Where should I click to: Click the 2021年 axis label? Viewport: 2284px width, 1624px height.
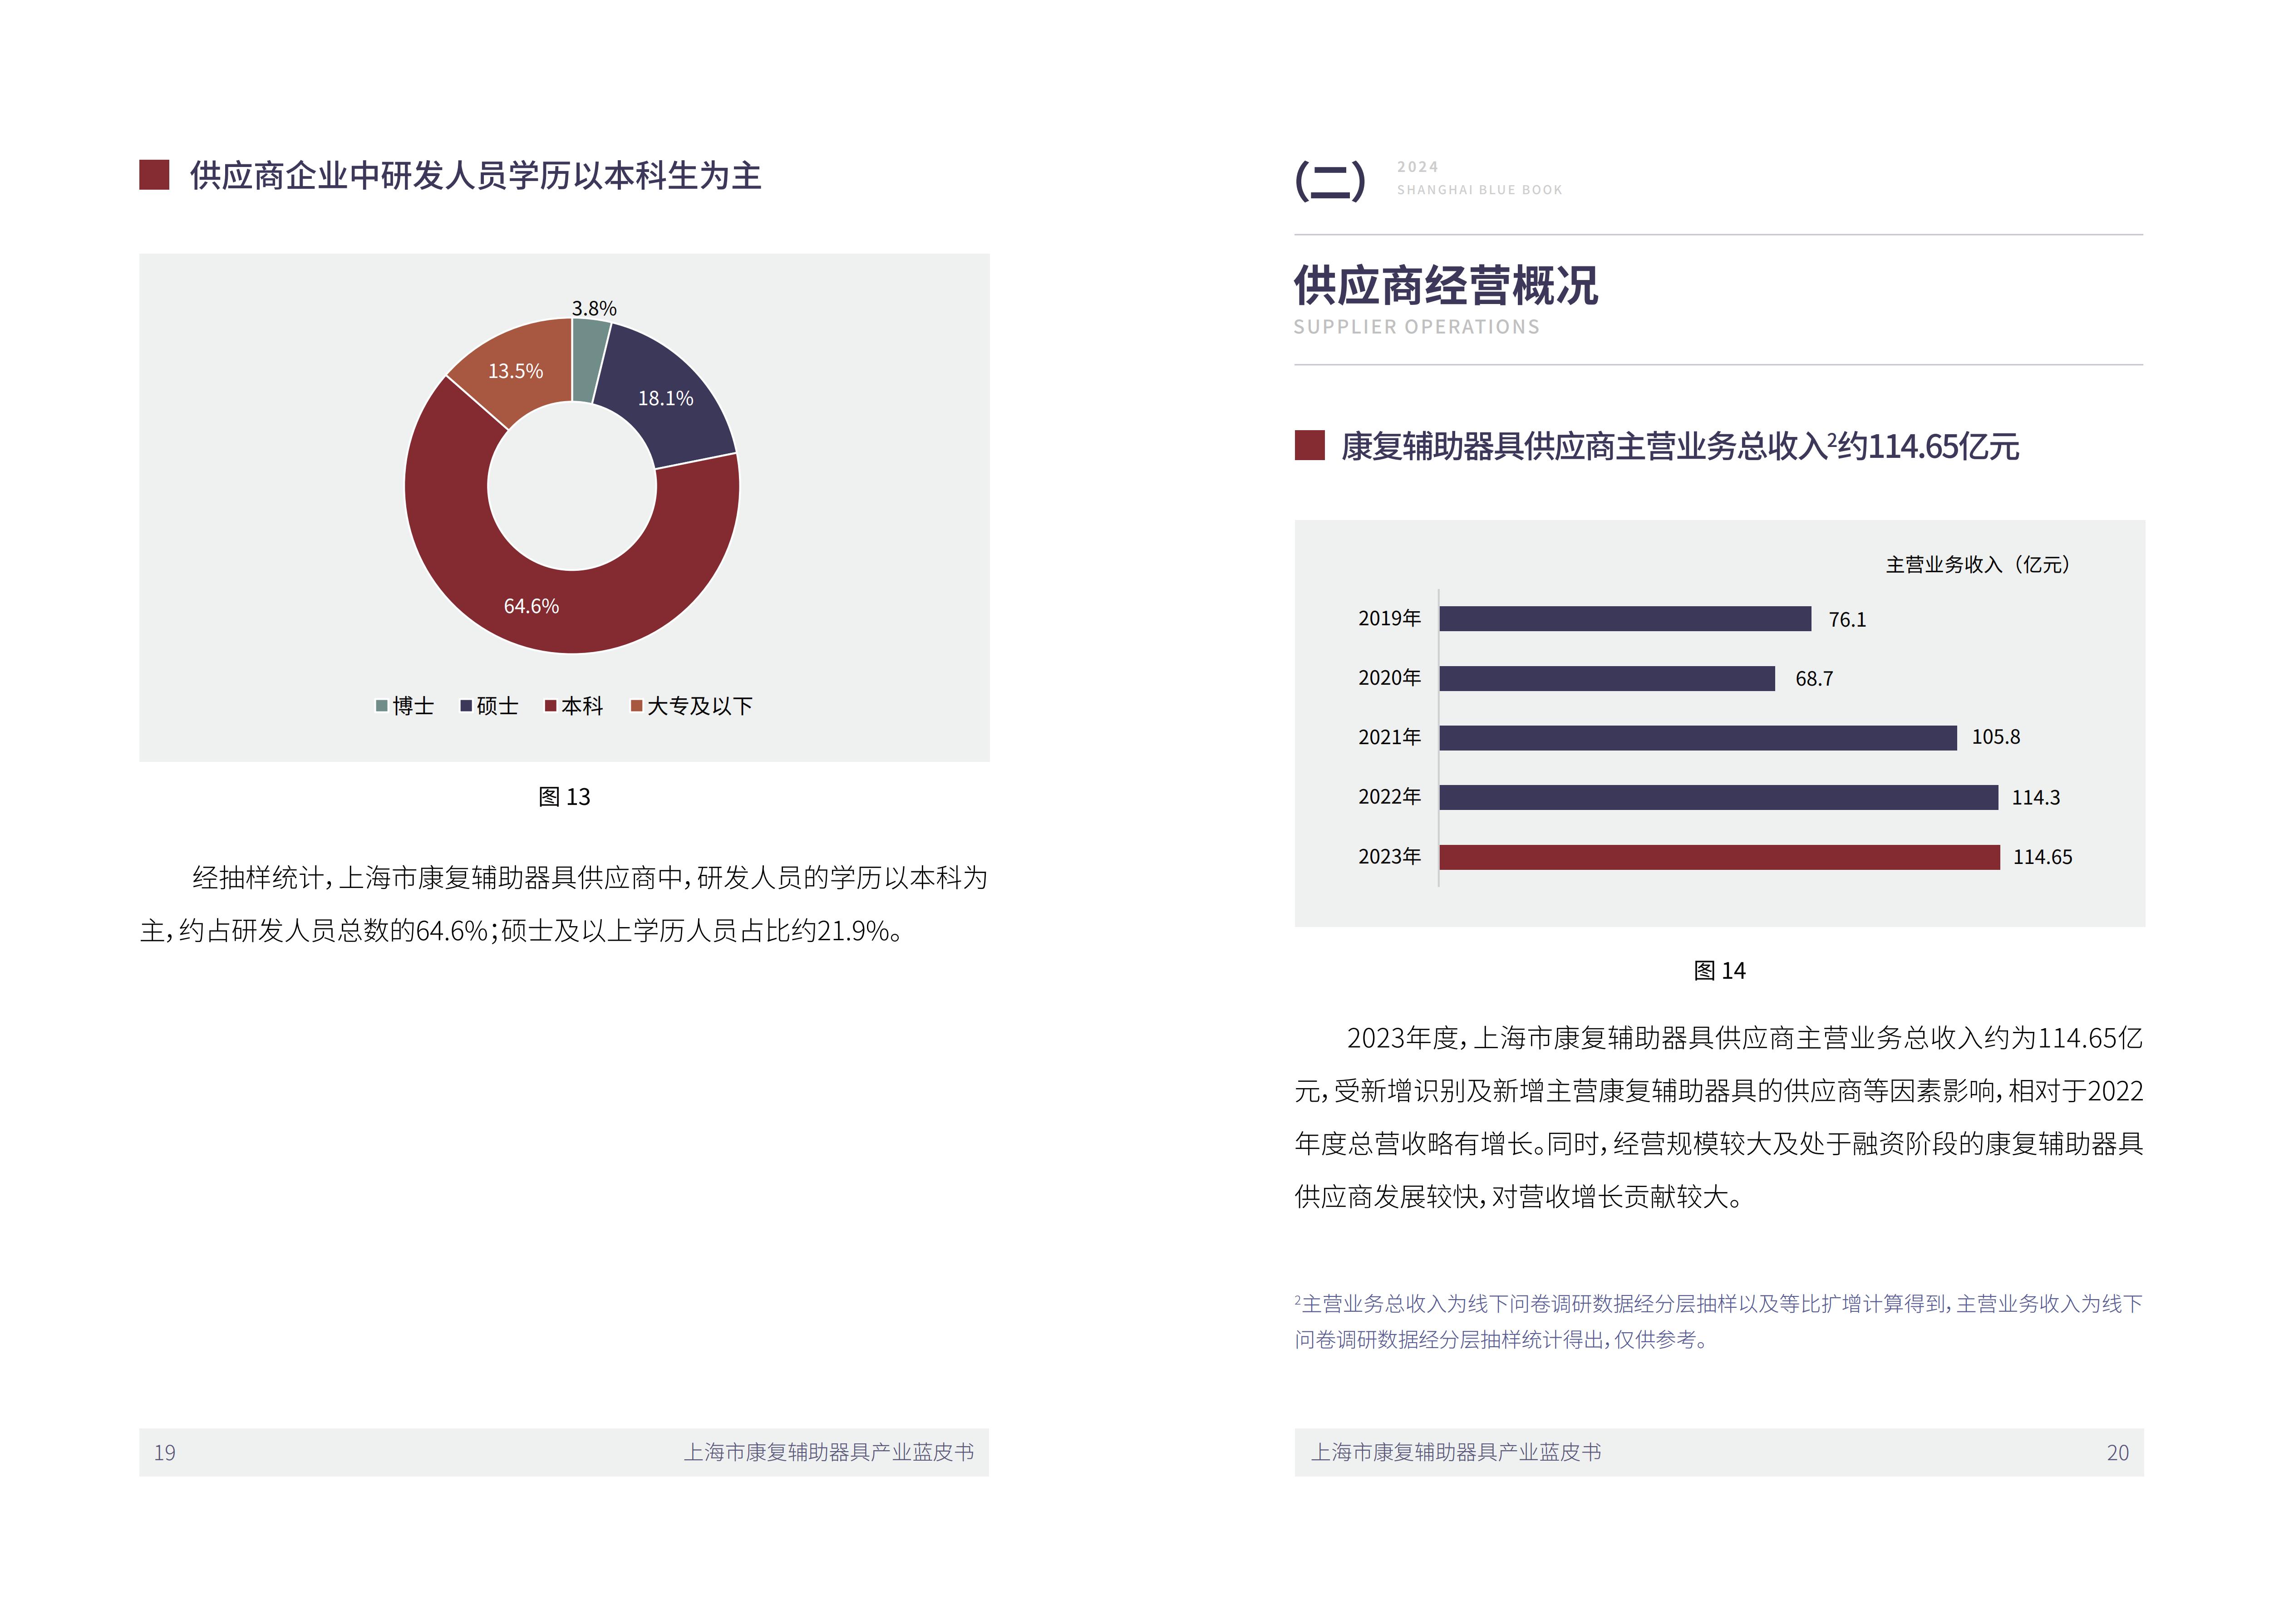1389,737
